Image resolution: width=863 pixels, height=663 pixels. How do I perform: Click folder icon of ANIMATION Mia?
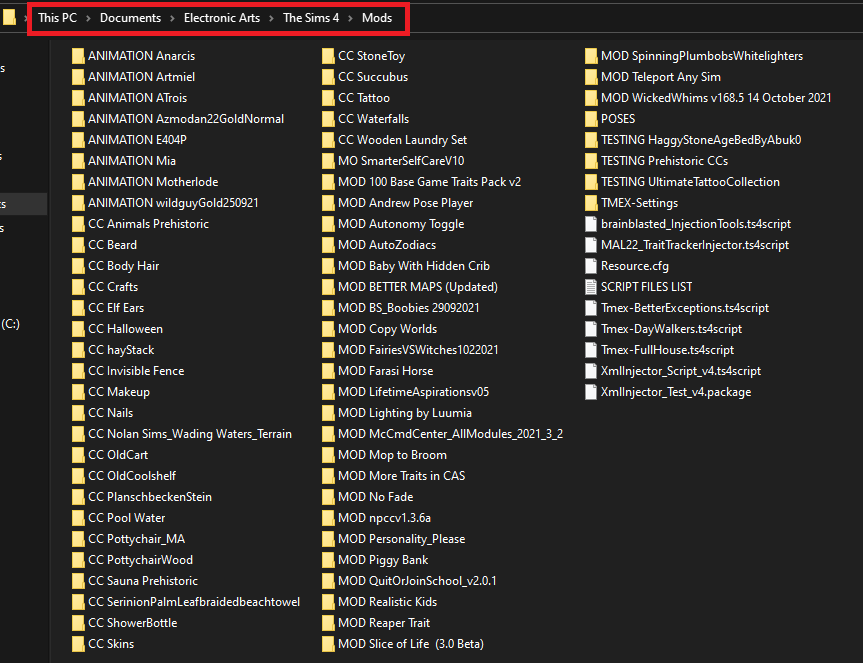78,161
